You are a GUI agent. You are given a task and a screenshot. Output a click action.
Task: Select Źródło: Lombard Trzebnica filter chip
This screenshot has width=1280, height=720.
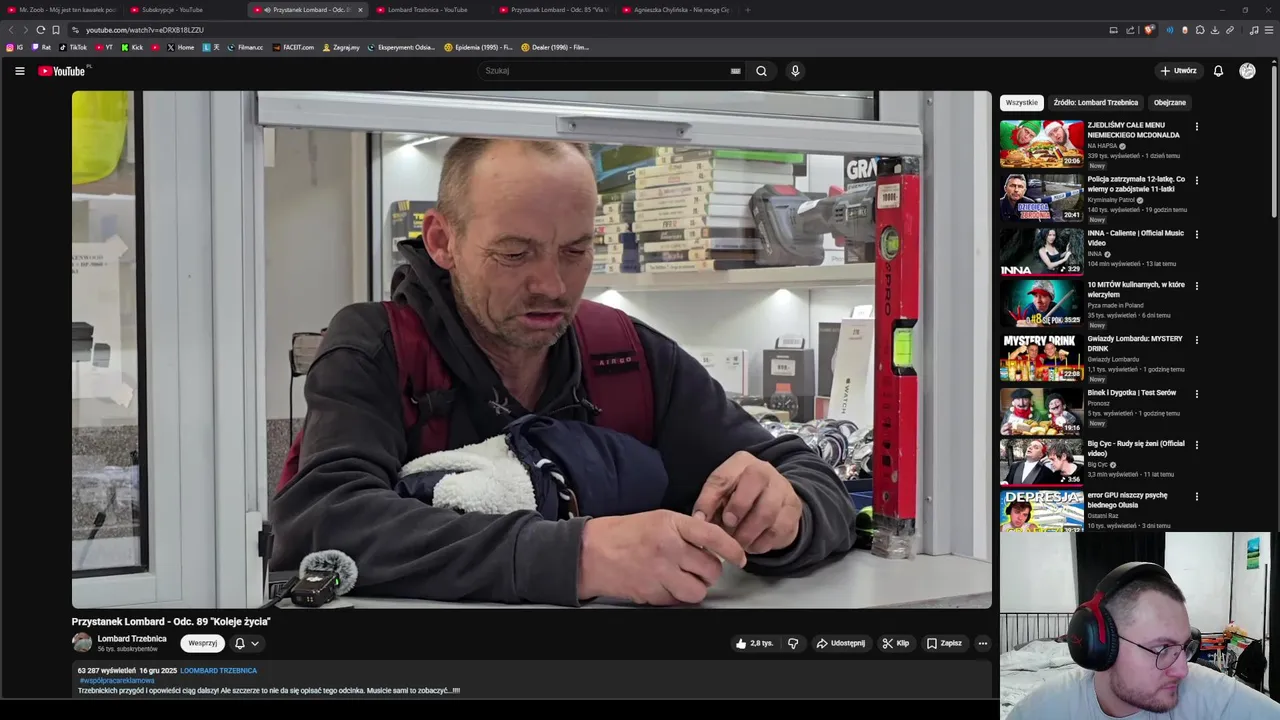(x=1095, y=102)
